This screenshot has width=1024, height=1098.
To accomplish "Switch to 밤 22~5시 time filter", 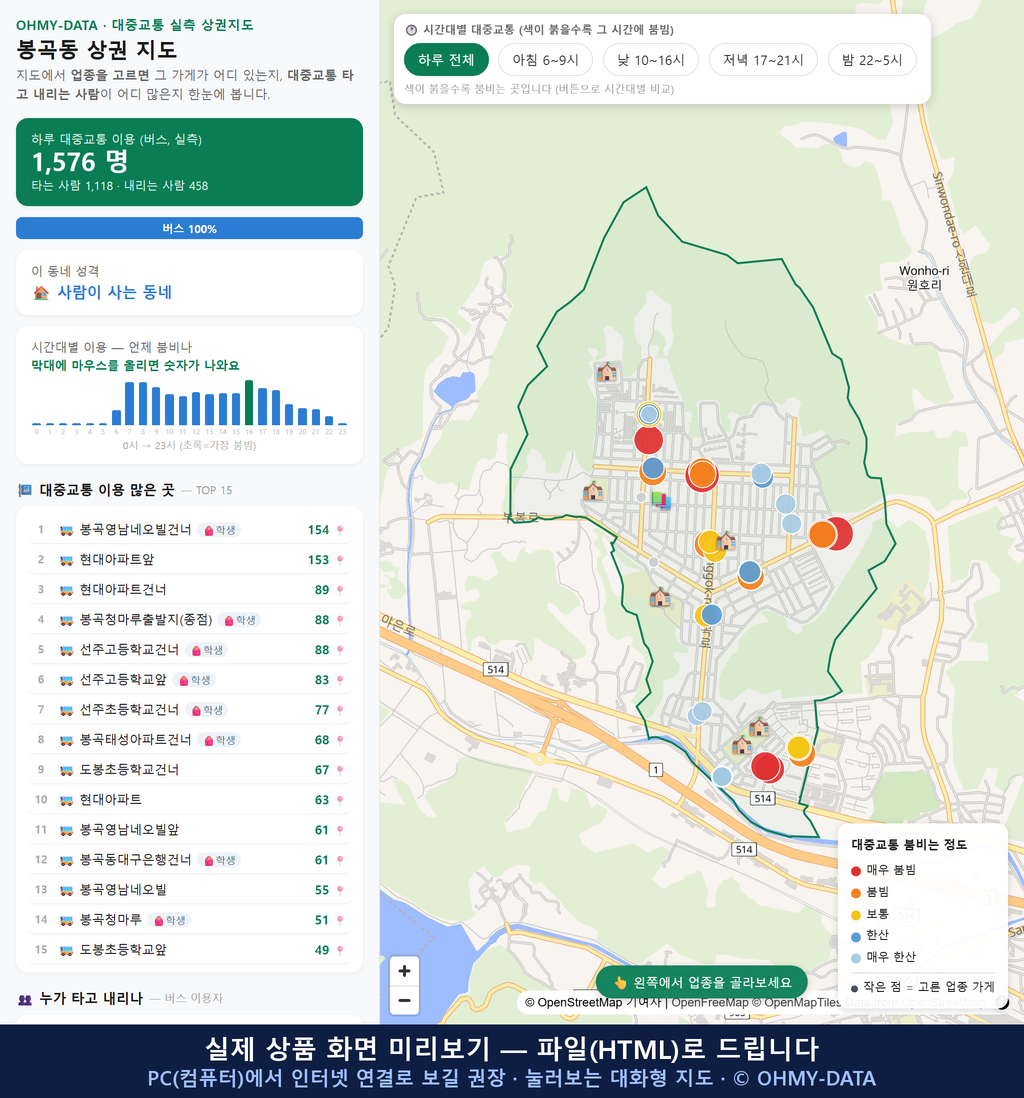I will pyautogui.click(x=871, y=60).
